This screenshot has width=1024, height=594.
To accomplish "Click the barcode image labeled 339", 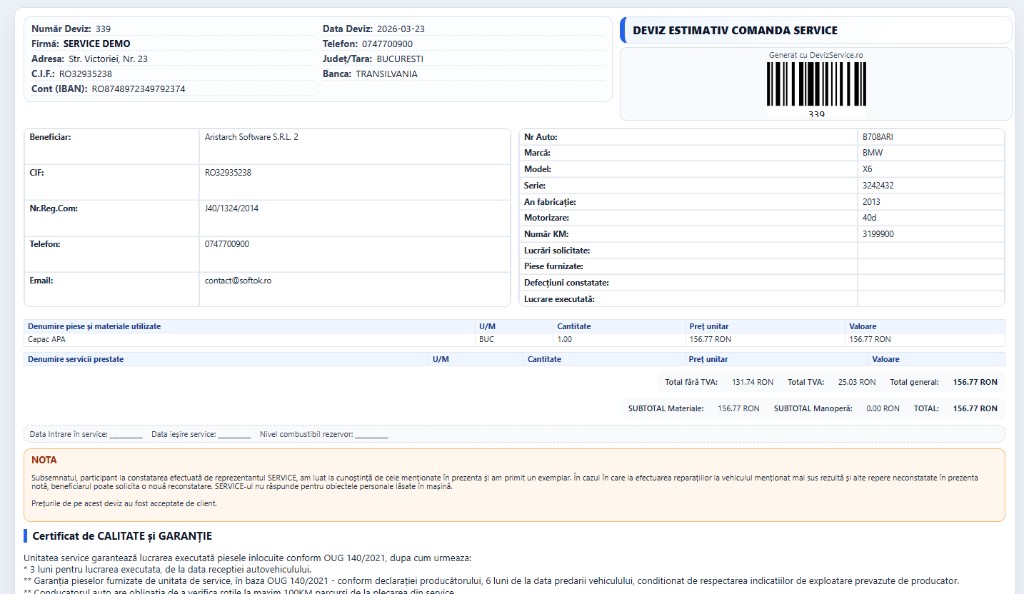I will (x=816, y=84).
